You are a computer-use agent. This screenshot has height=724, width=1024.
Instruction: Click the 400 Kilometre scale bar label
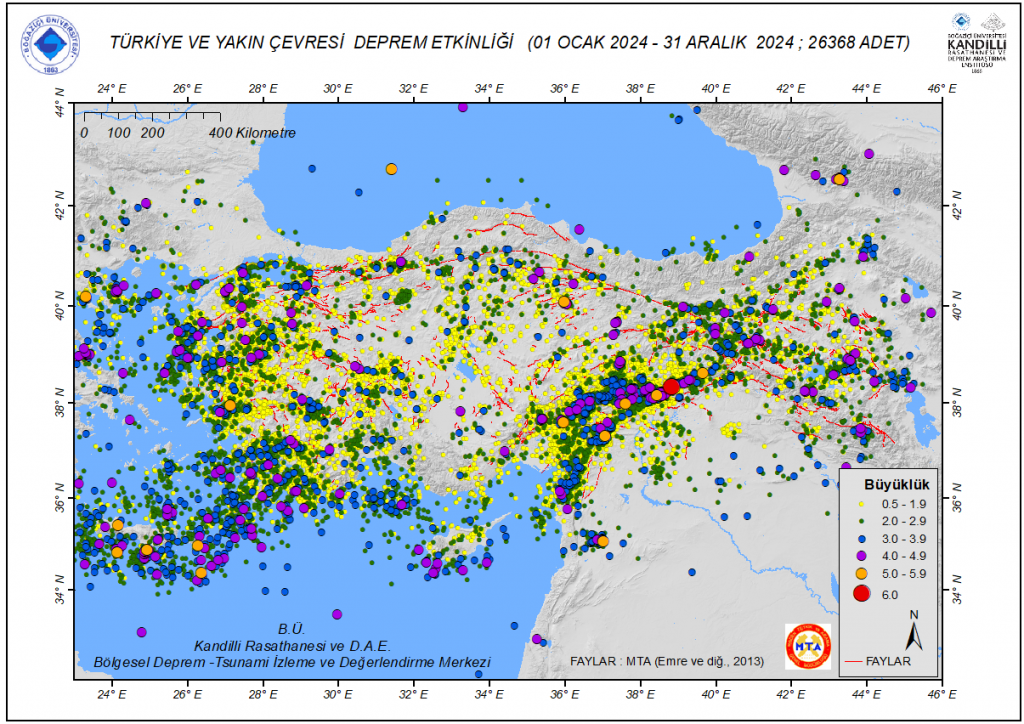pyautogui.click(x=251, y=132)
